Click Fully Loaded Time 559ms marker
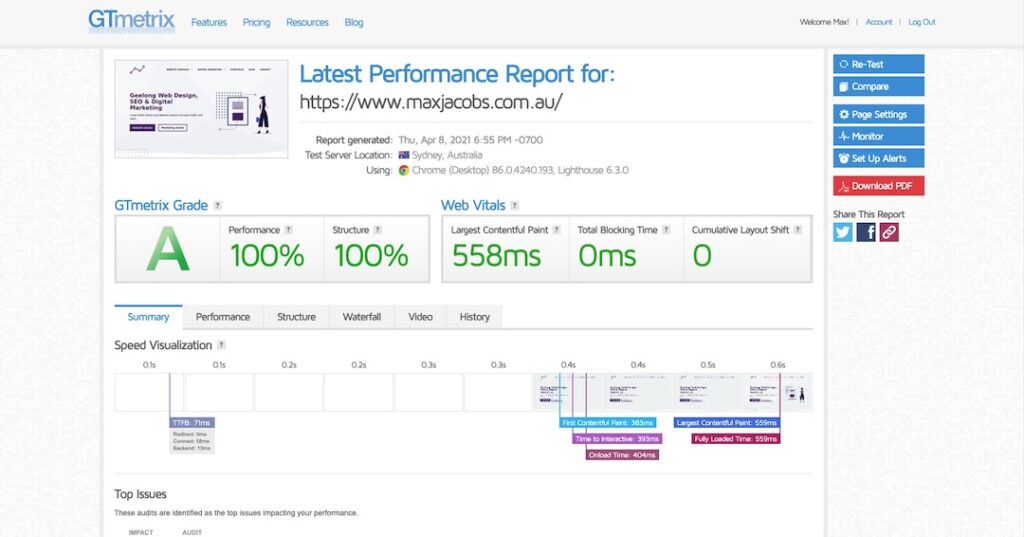 (x=736, y=439)
